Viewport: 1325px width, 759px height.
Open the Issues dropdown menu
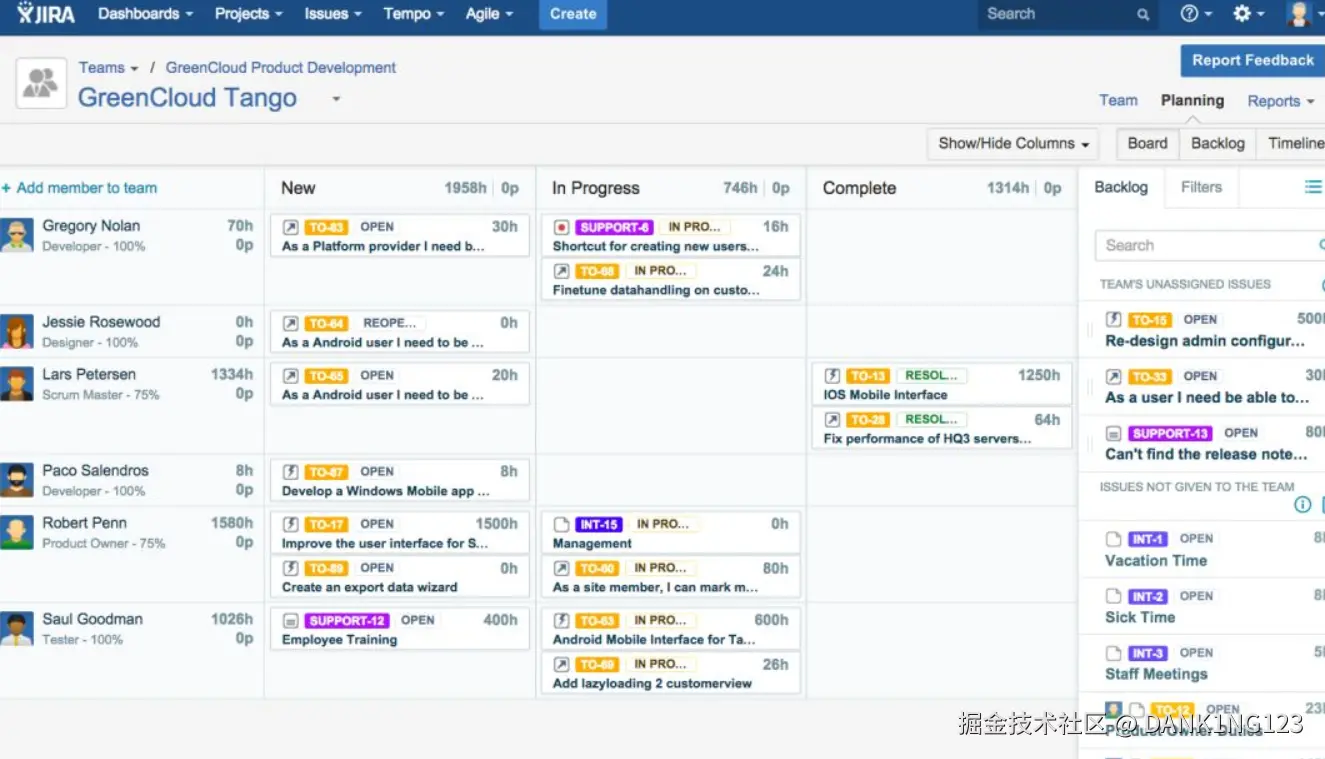tap(333, 14)
